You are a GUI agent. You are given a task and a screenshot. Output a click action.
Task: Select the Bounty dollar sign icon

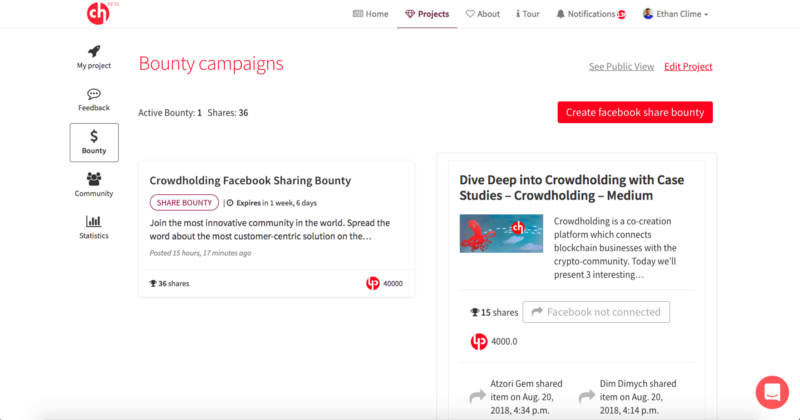click(x=94, y=136)
